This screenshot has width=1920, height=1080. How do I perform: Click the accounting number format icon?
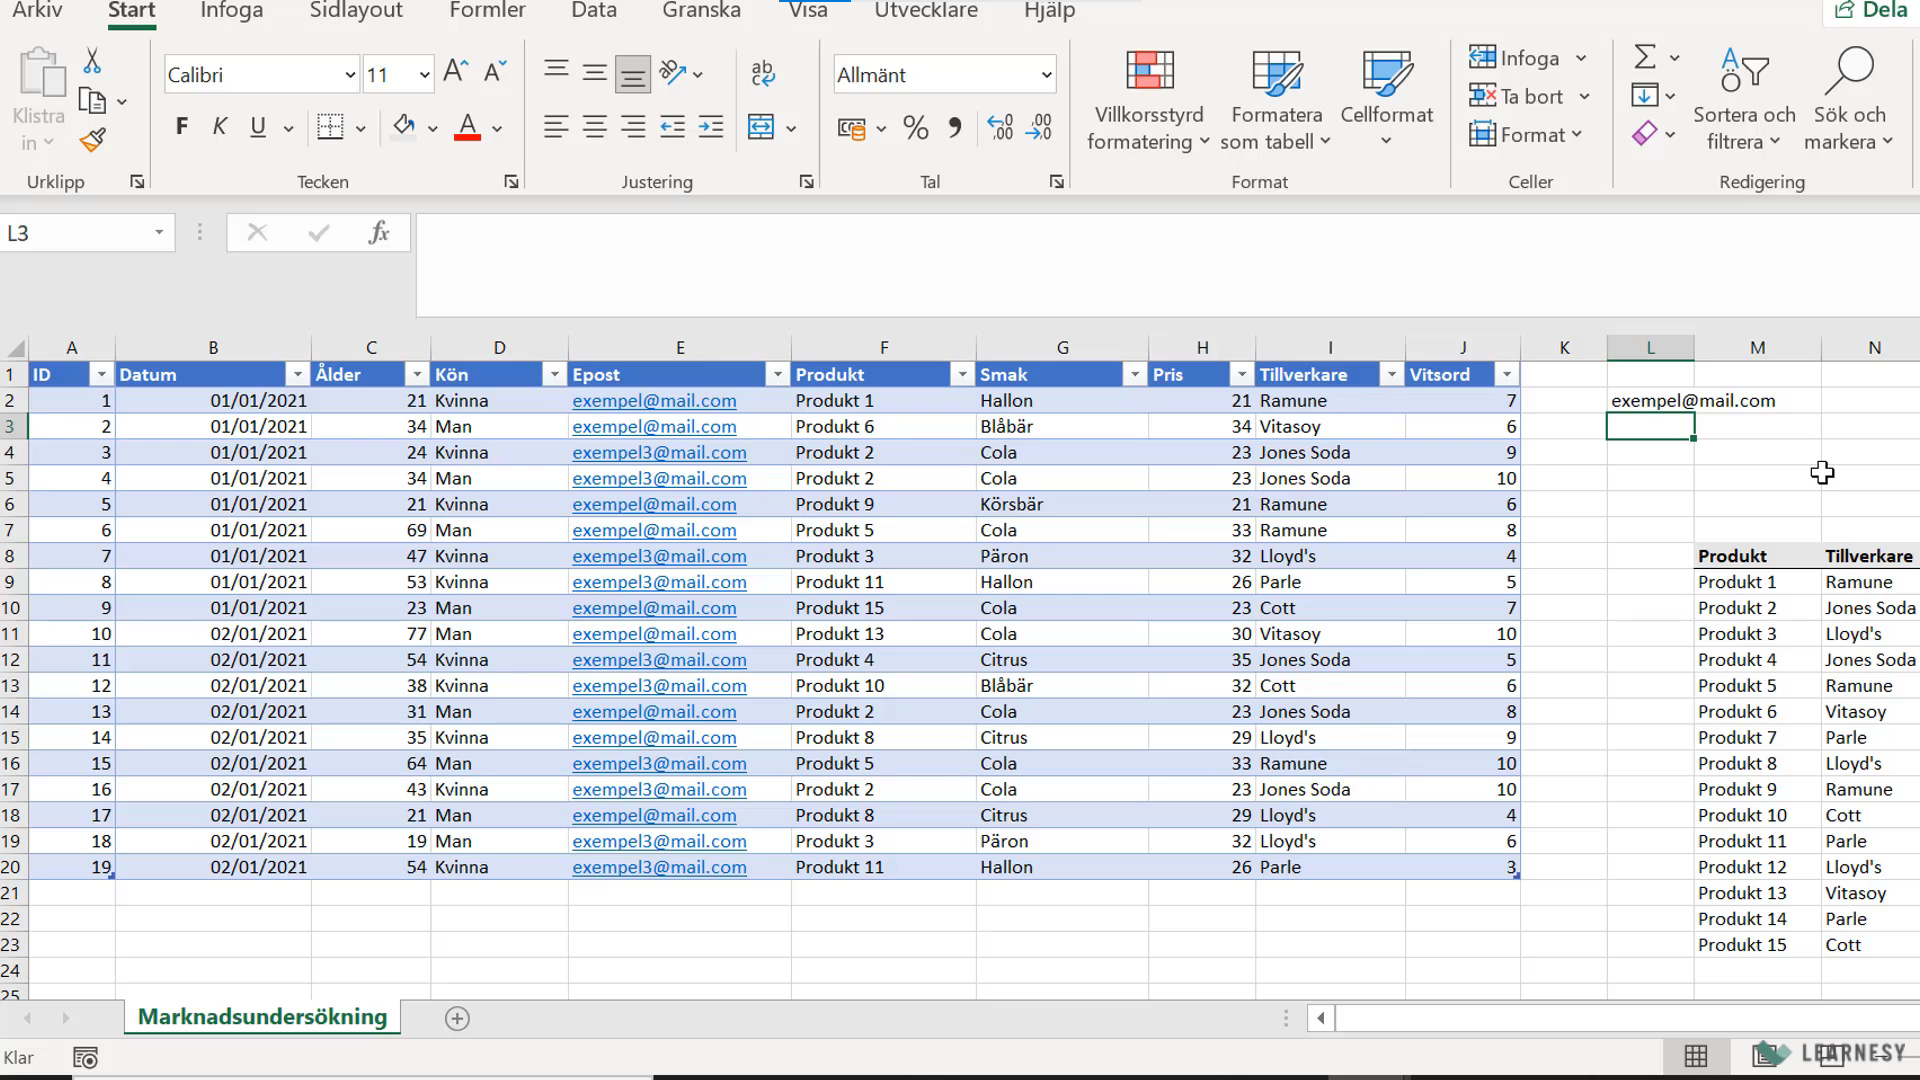[851, 128]
